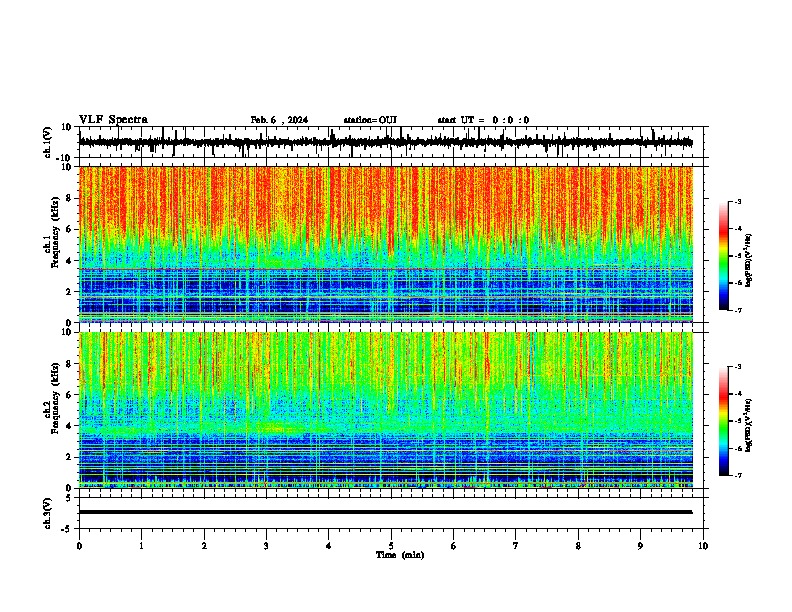Click the time axis tick label "1"
792x612 pixels.
coord(141,546)
